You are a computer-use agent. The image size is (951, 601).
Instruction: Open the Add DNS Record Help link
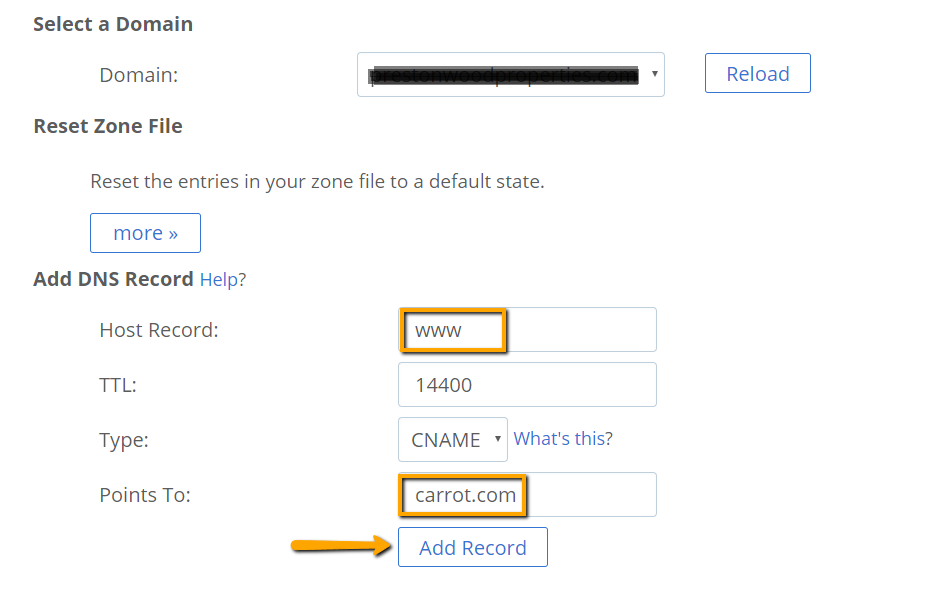coord(223,280)
